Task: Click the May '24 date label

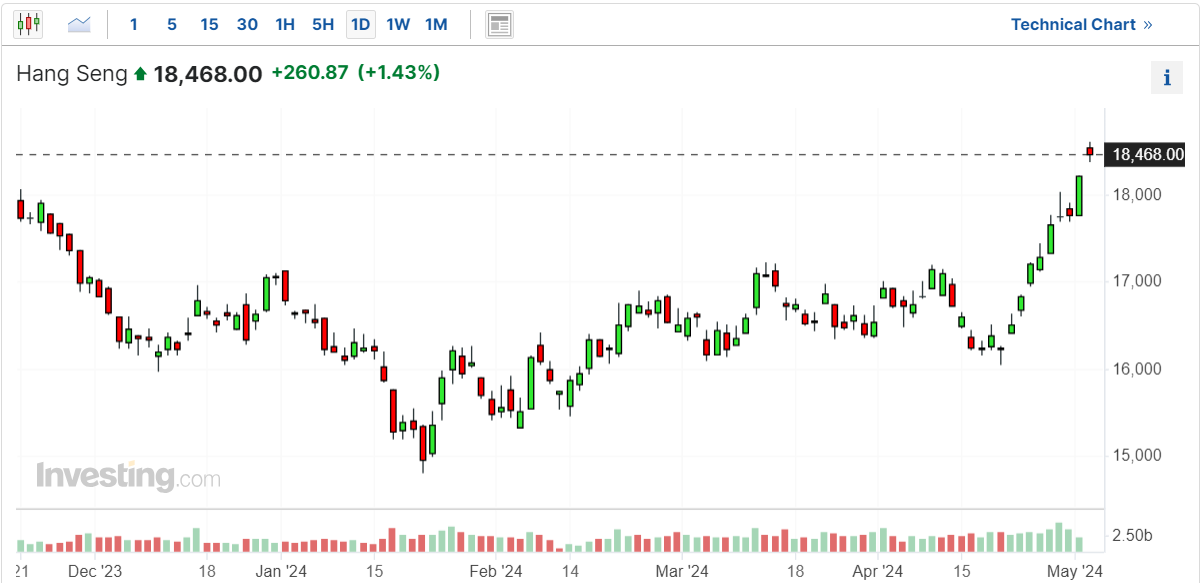Action: tap(1075, 571)
